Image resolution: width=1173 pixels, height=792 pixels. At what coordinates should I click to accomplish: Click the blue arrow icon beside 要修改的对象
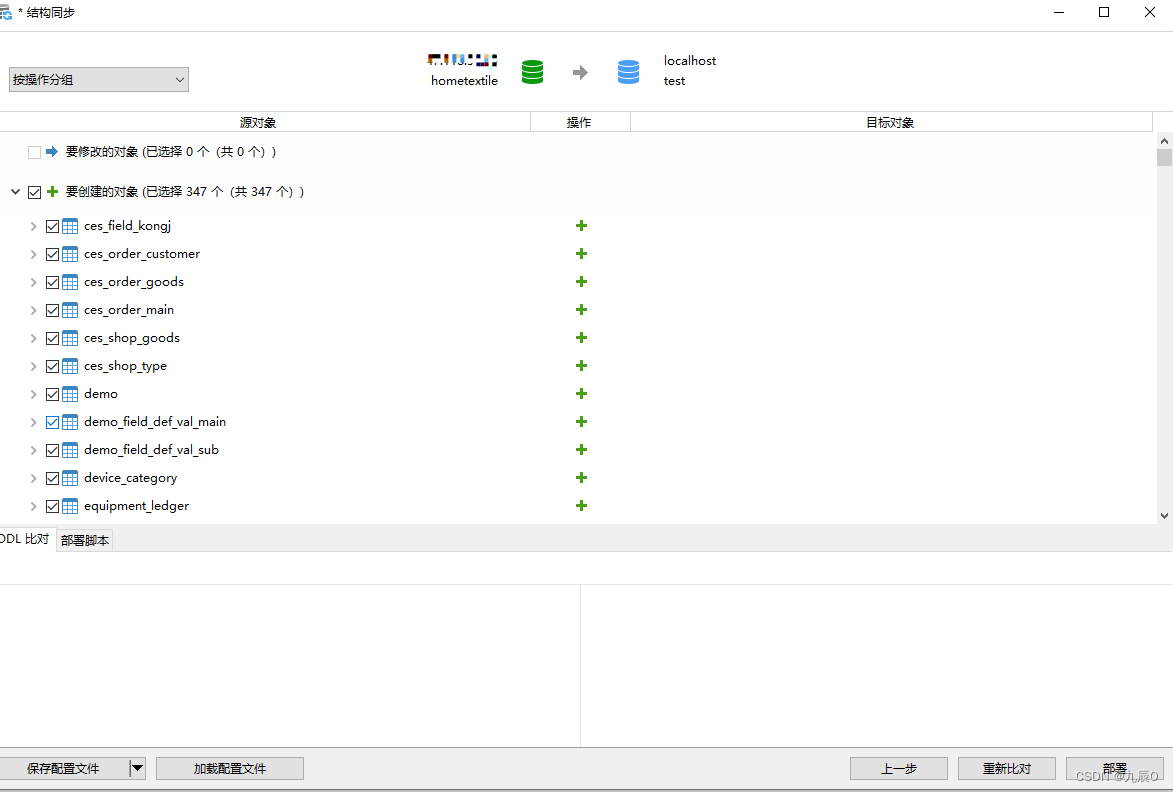click(x=50, y=151)
